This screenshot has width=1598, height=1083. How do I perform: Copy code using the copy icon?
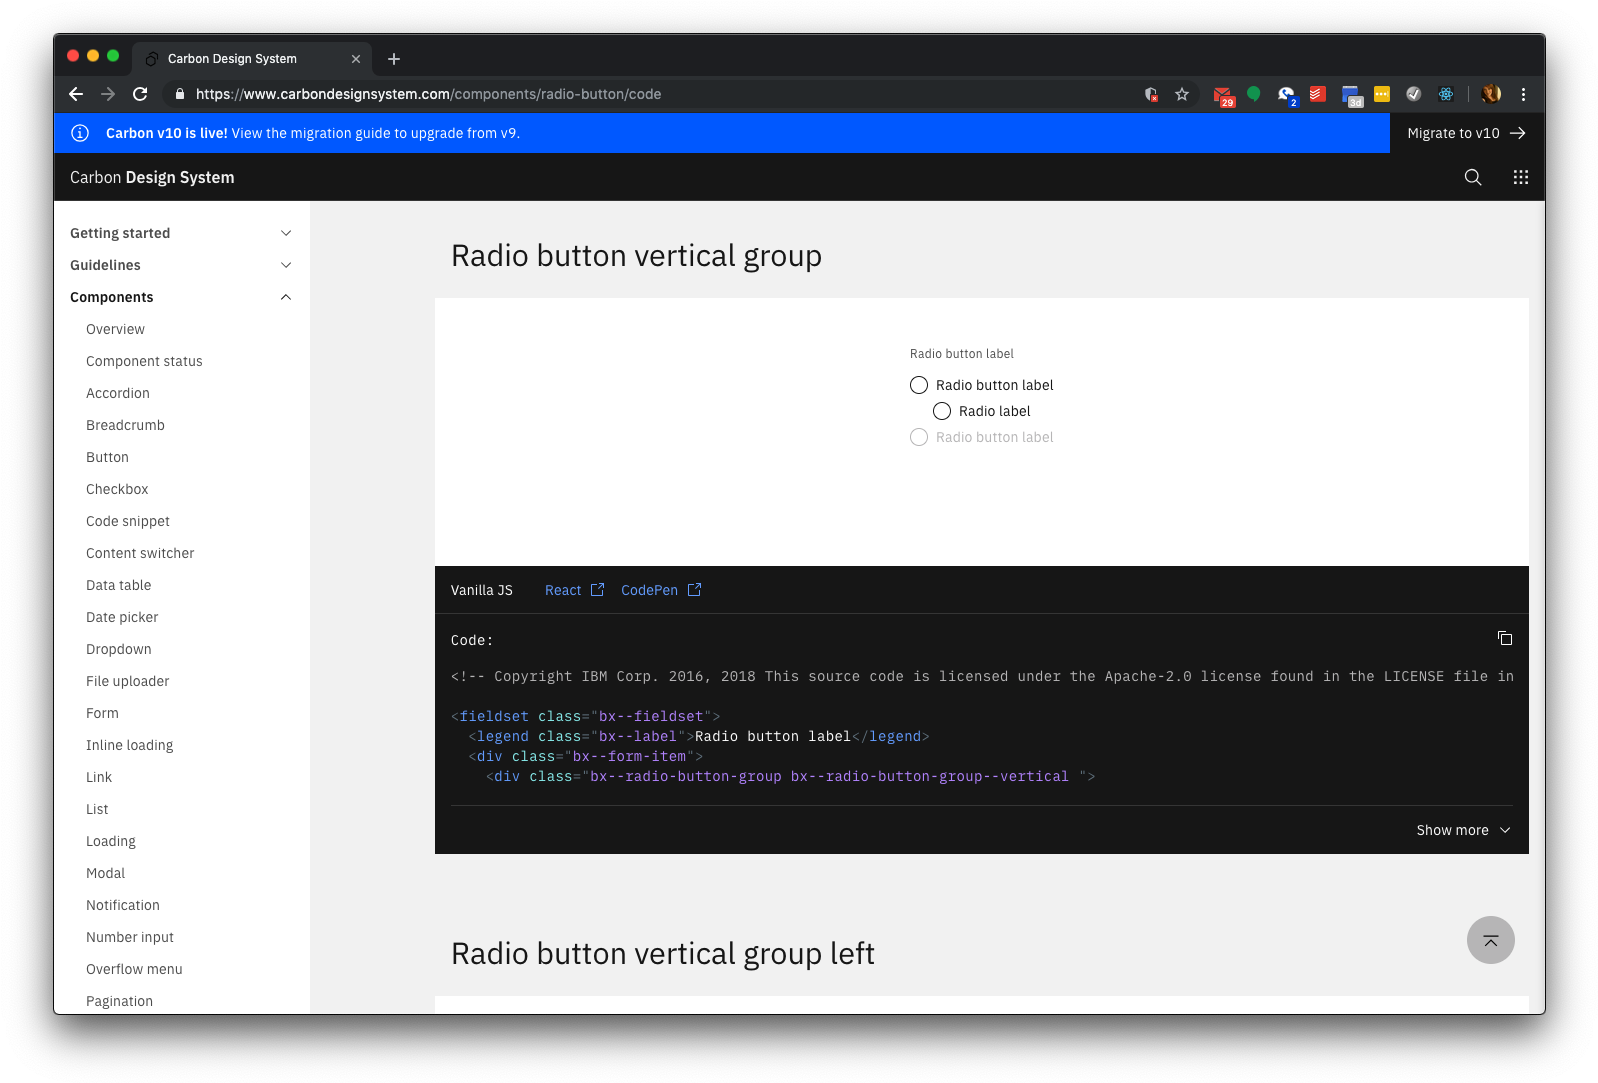tap(1504, 638)
